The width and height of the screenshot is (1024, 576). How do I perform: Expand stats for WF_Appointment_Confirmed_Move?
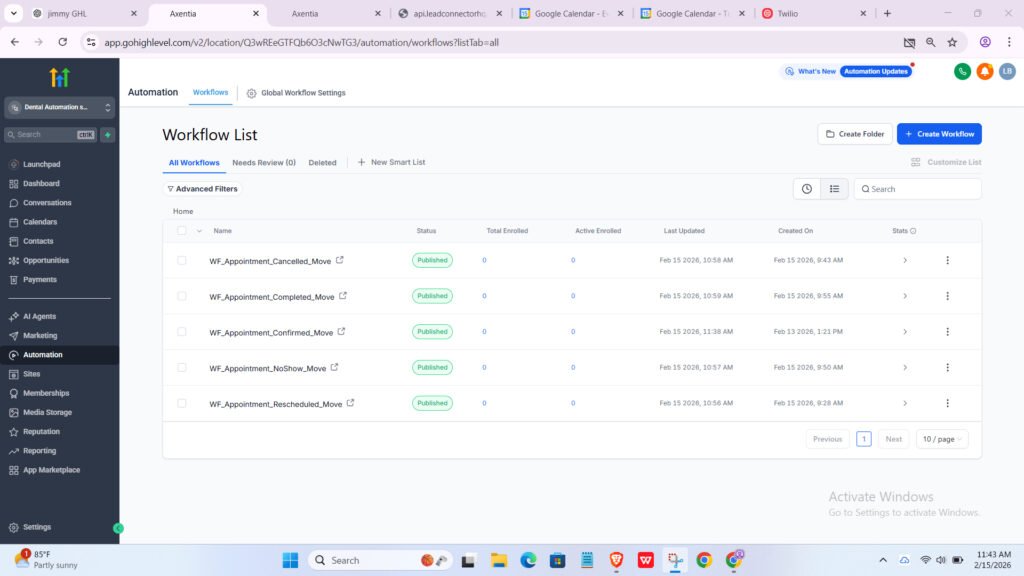click(904, 332)
